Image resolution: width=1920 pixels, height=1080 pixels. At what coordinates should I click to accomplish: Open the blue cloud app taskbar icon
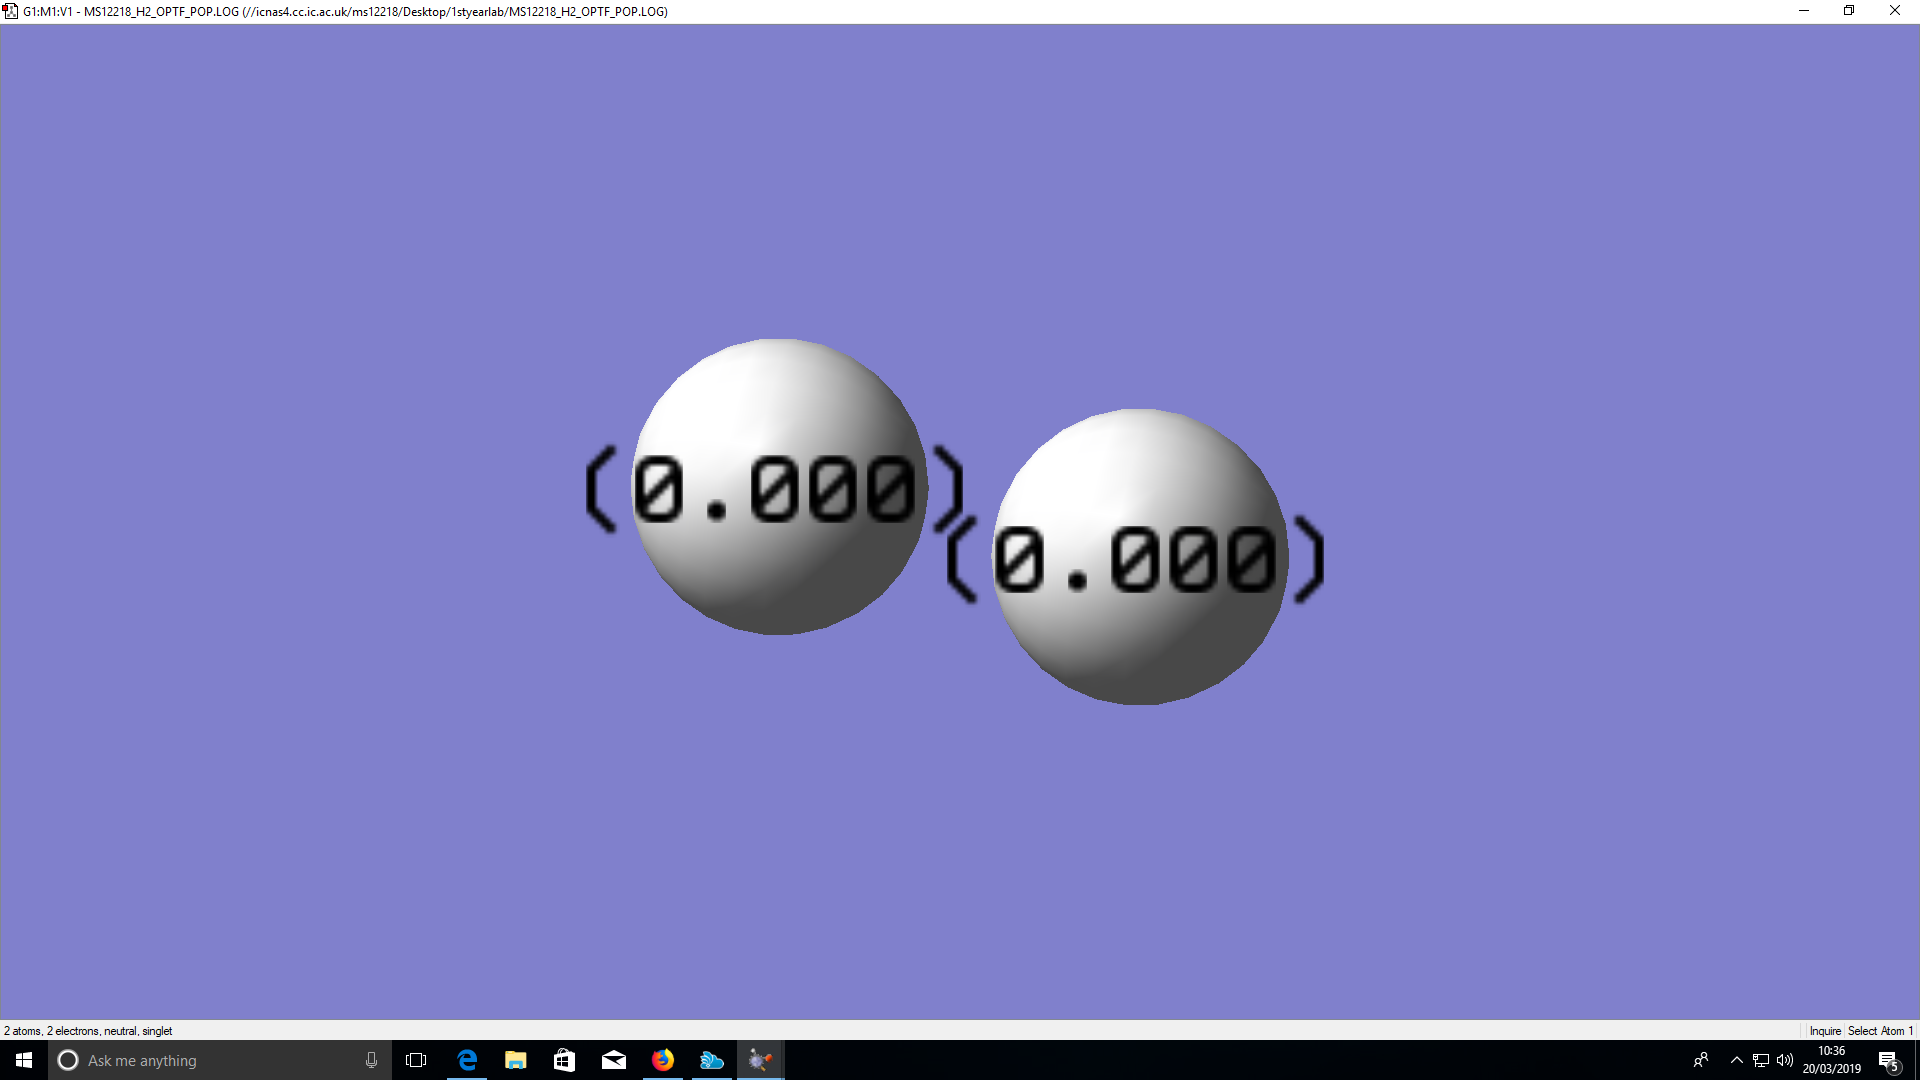712,1060
